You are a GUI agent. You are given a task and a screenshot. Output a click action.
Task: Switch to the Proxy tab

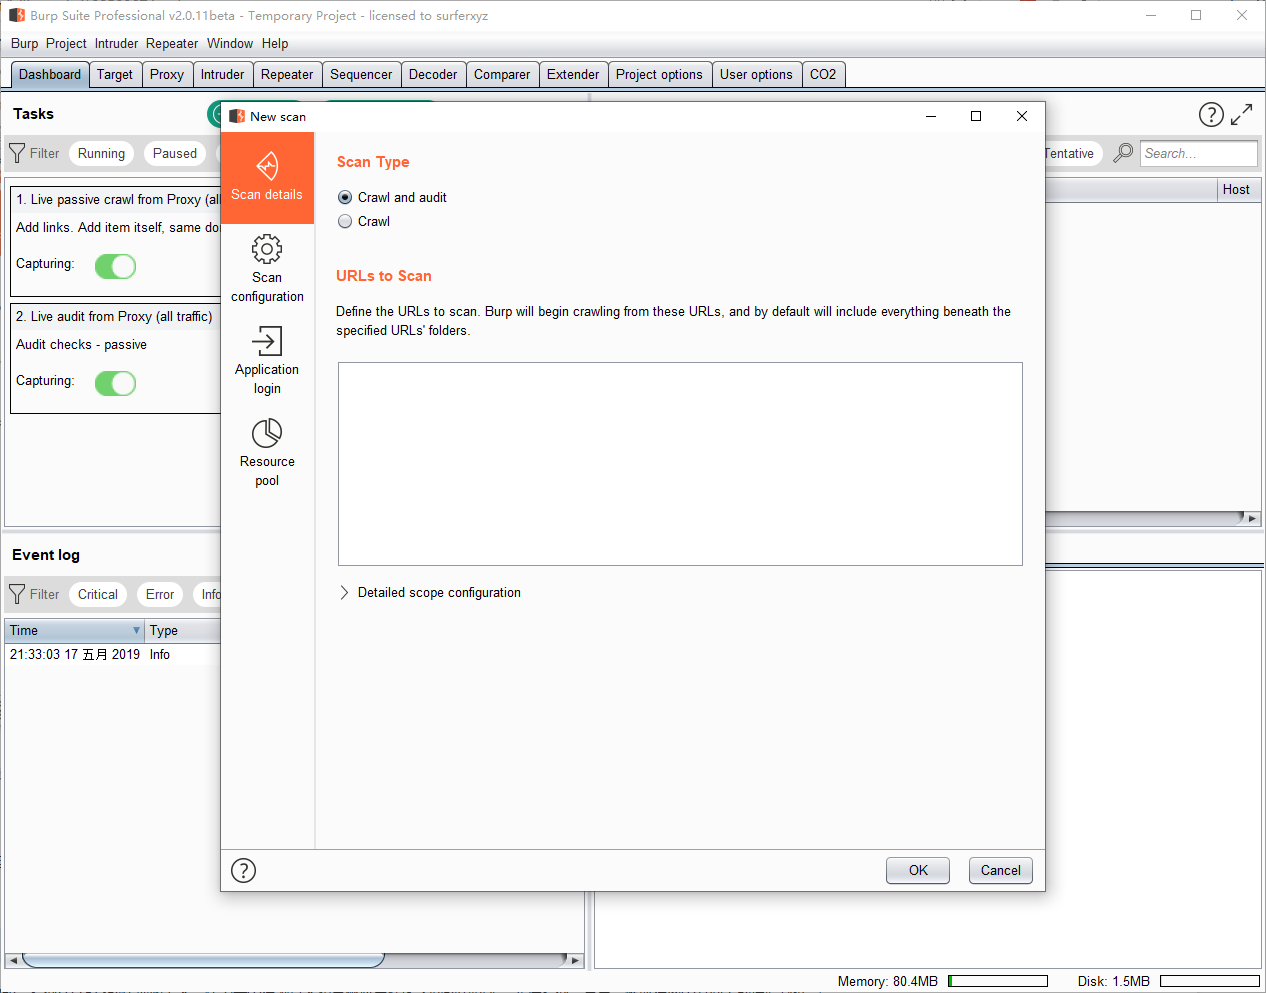(x=166, y=75)
